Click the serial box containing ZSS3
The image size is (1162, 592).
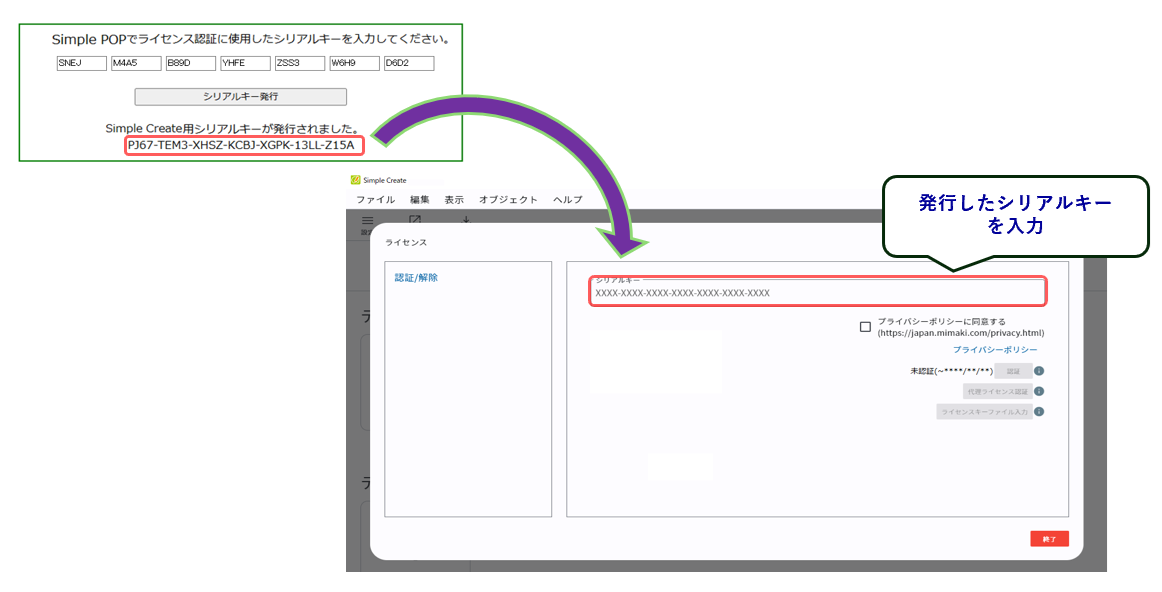pyautogui.click(x=300, y=64)
